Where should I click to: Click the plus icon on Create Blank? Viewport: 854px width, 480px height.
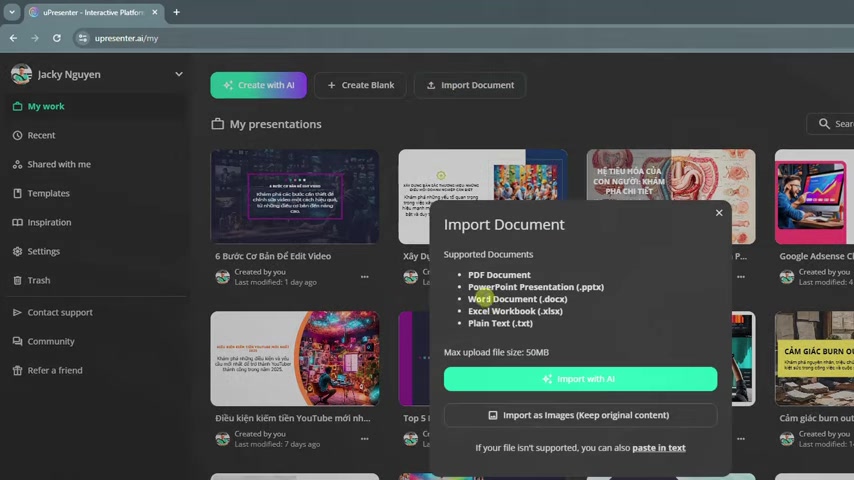point(331,85)
